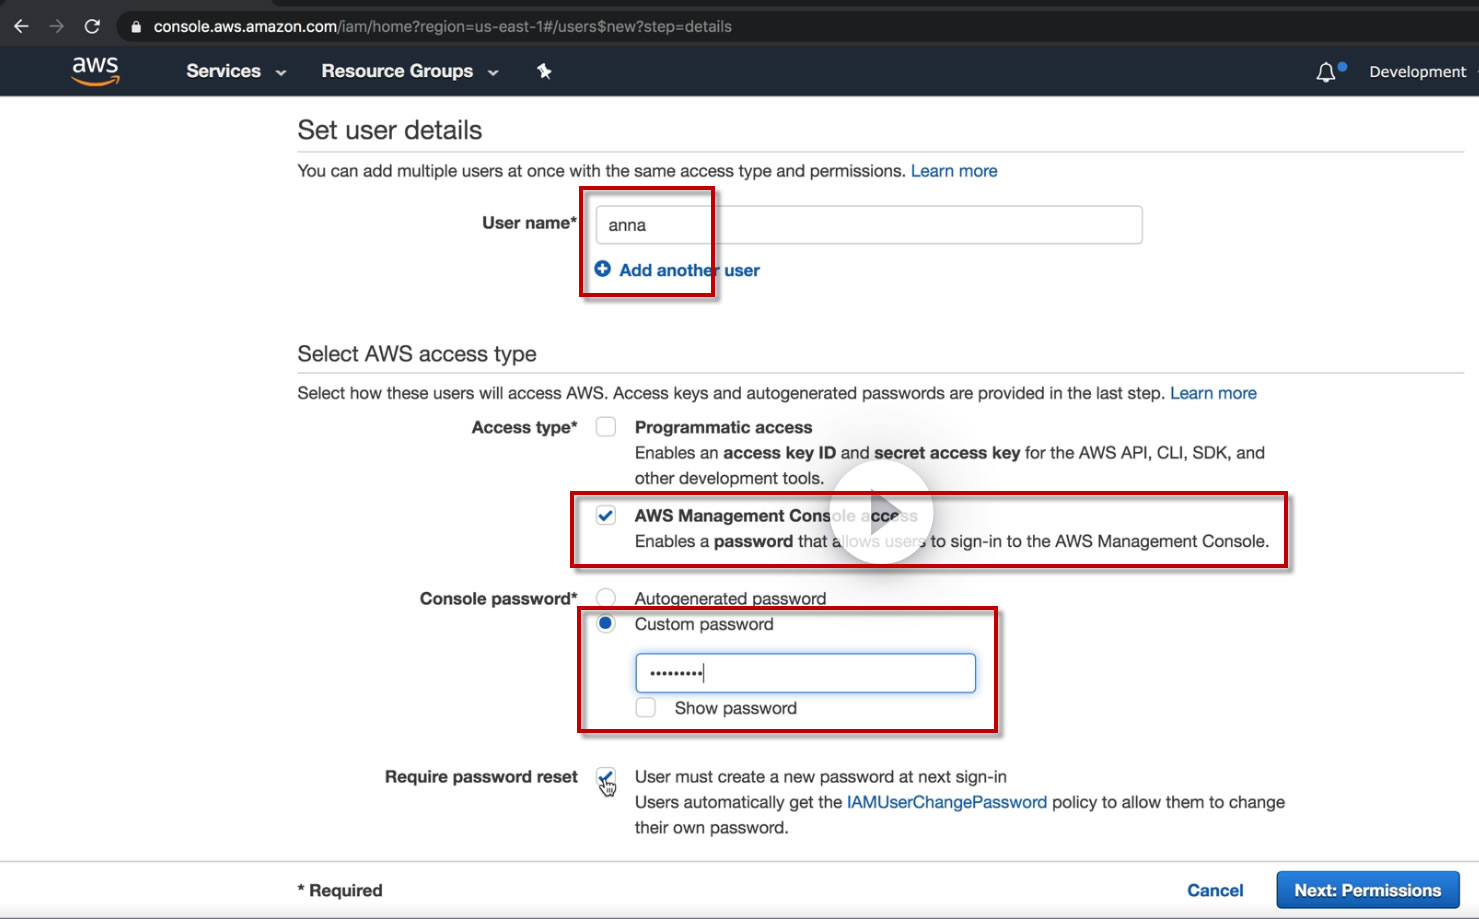Click the browser back arrow
1479x919 pixels.
pos(21,26)
